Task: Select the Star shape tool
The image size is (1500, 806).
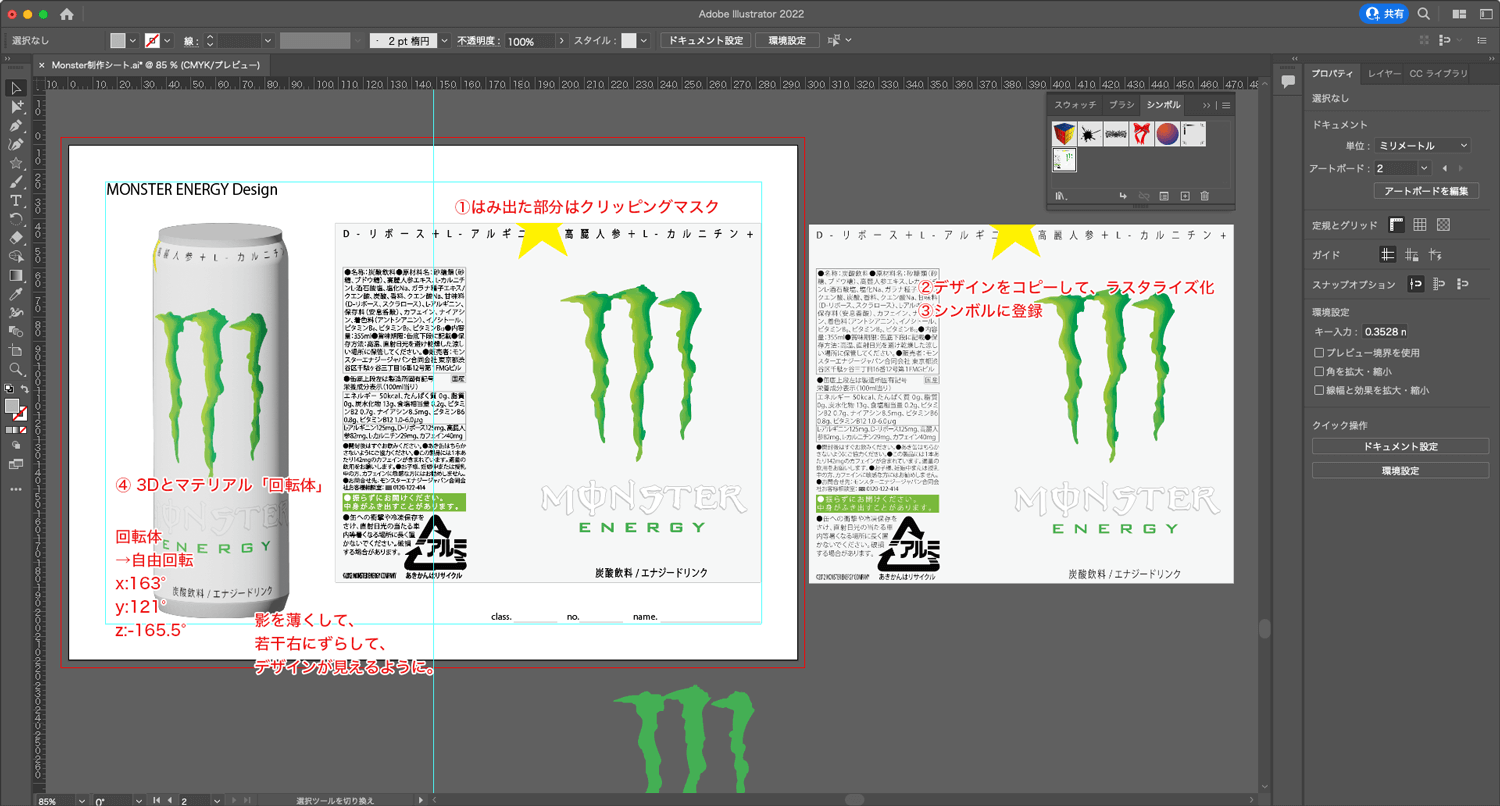Action: (x=16, y=163)
